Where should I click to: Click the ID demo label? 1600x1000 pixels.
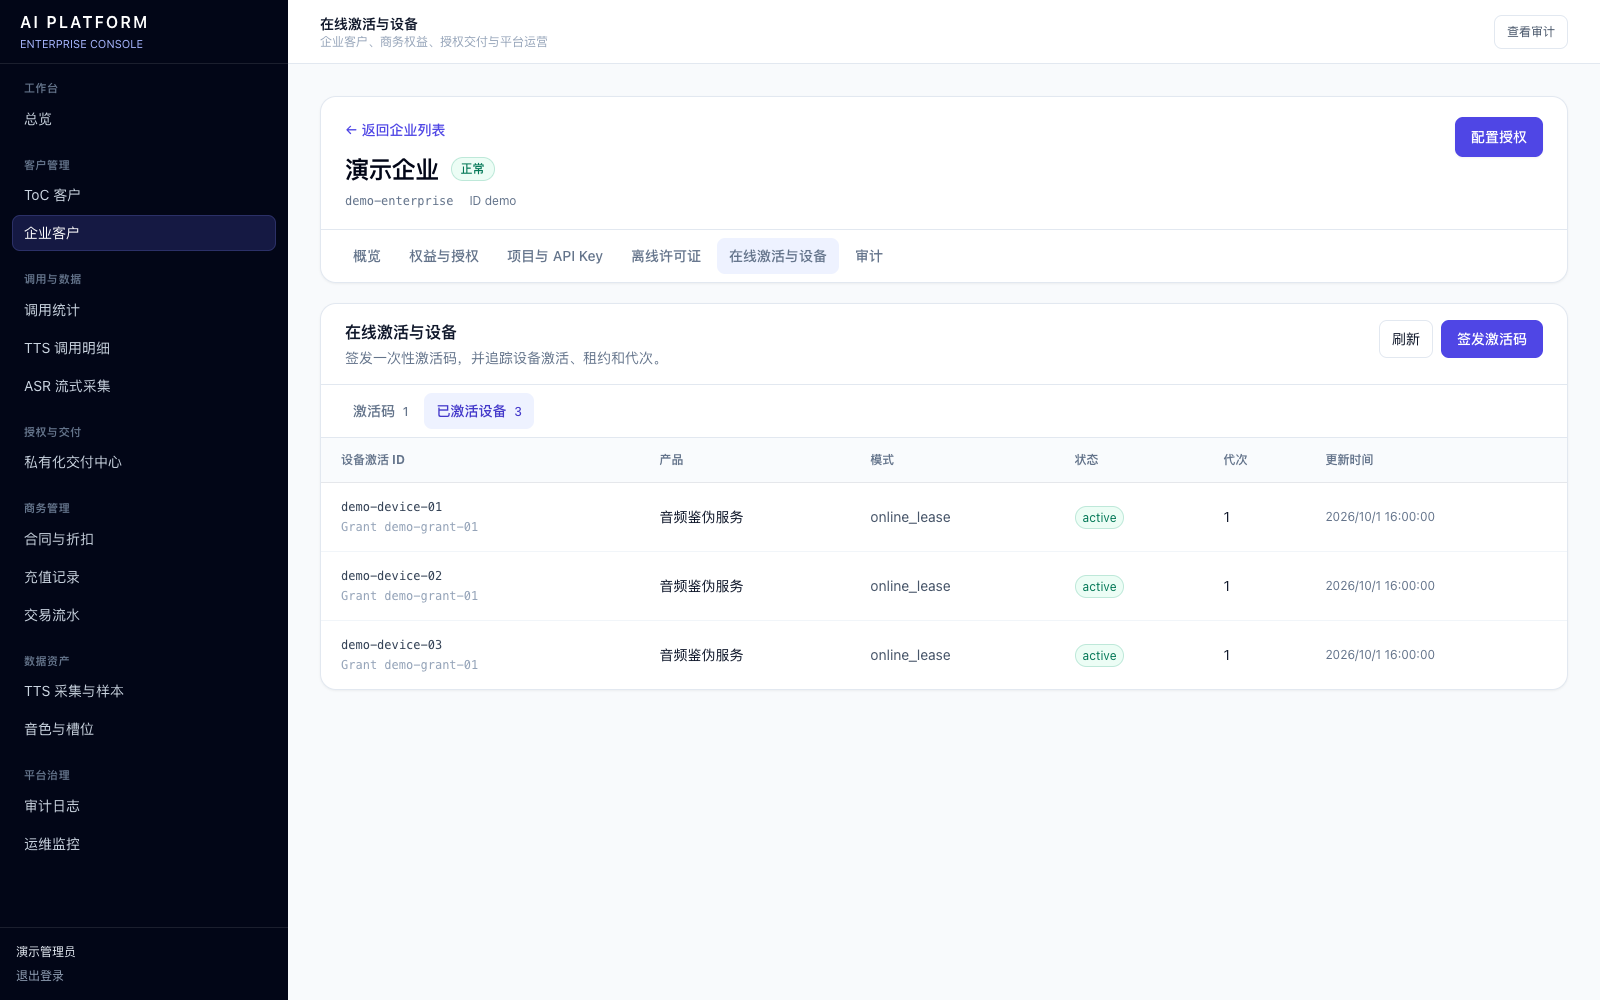tap(493, 201)
